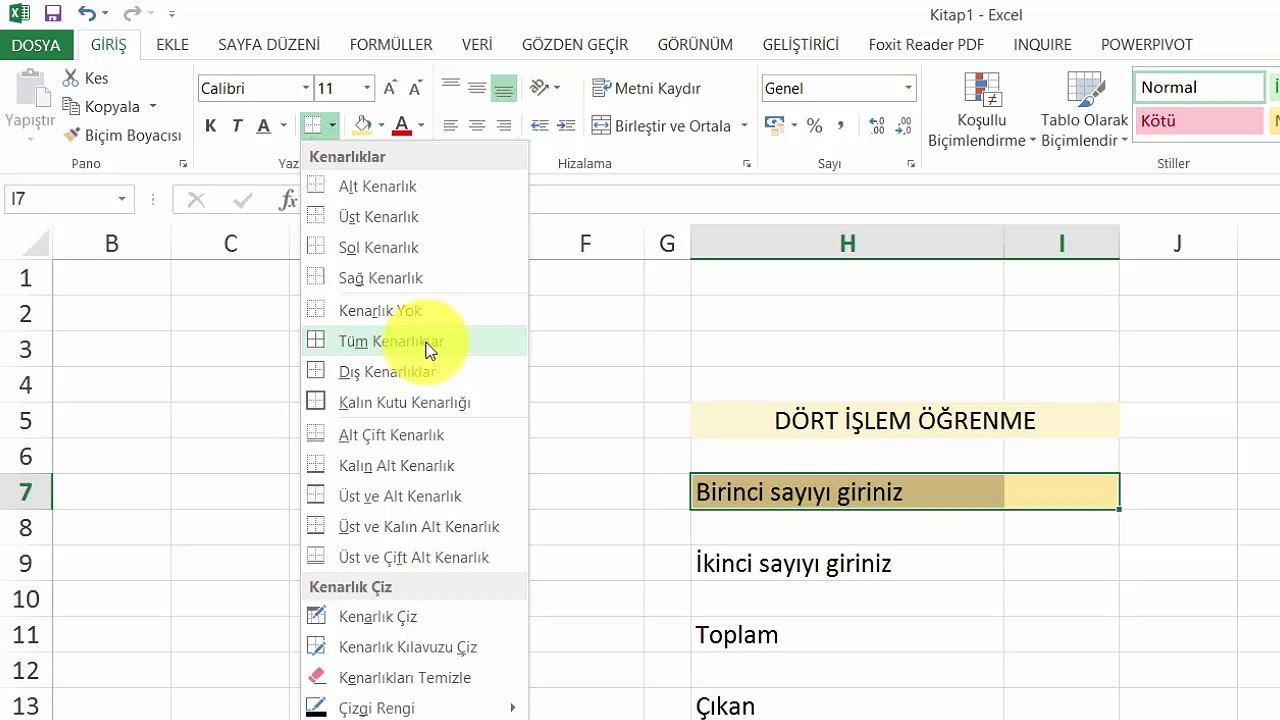The width and height of the screenshot is (1280, 720).
Task: Align text right
Action: [503, 125]
